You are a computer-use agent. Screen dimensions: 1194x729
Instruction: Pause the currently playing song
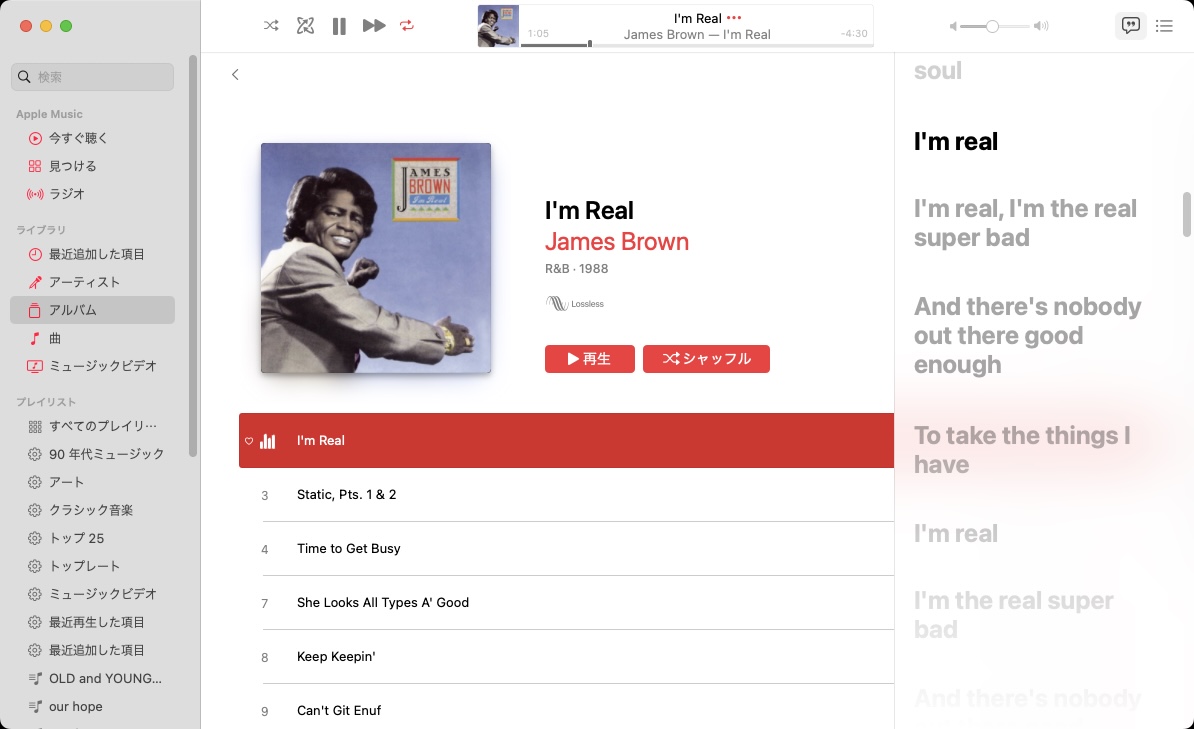(x=339, y=26)
